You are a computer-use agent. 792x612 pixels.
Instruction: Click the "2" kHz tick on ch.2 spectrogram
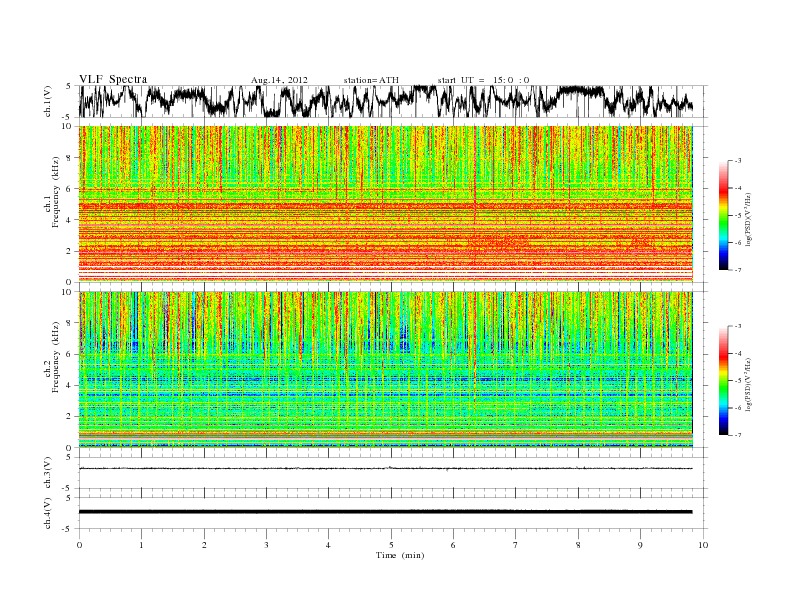(x=70, y=417)
